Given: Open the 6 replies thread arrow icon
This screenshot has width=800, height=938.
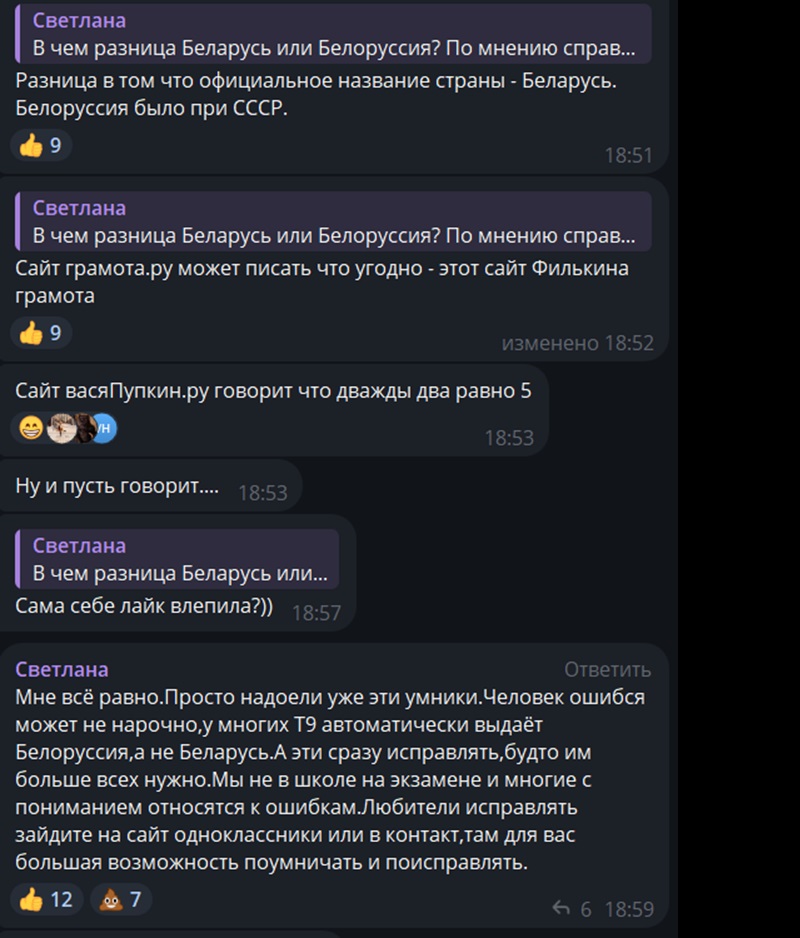Looking at the screenshot, I should 561,908.
